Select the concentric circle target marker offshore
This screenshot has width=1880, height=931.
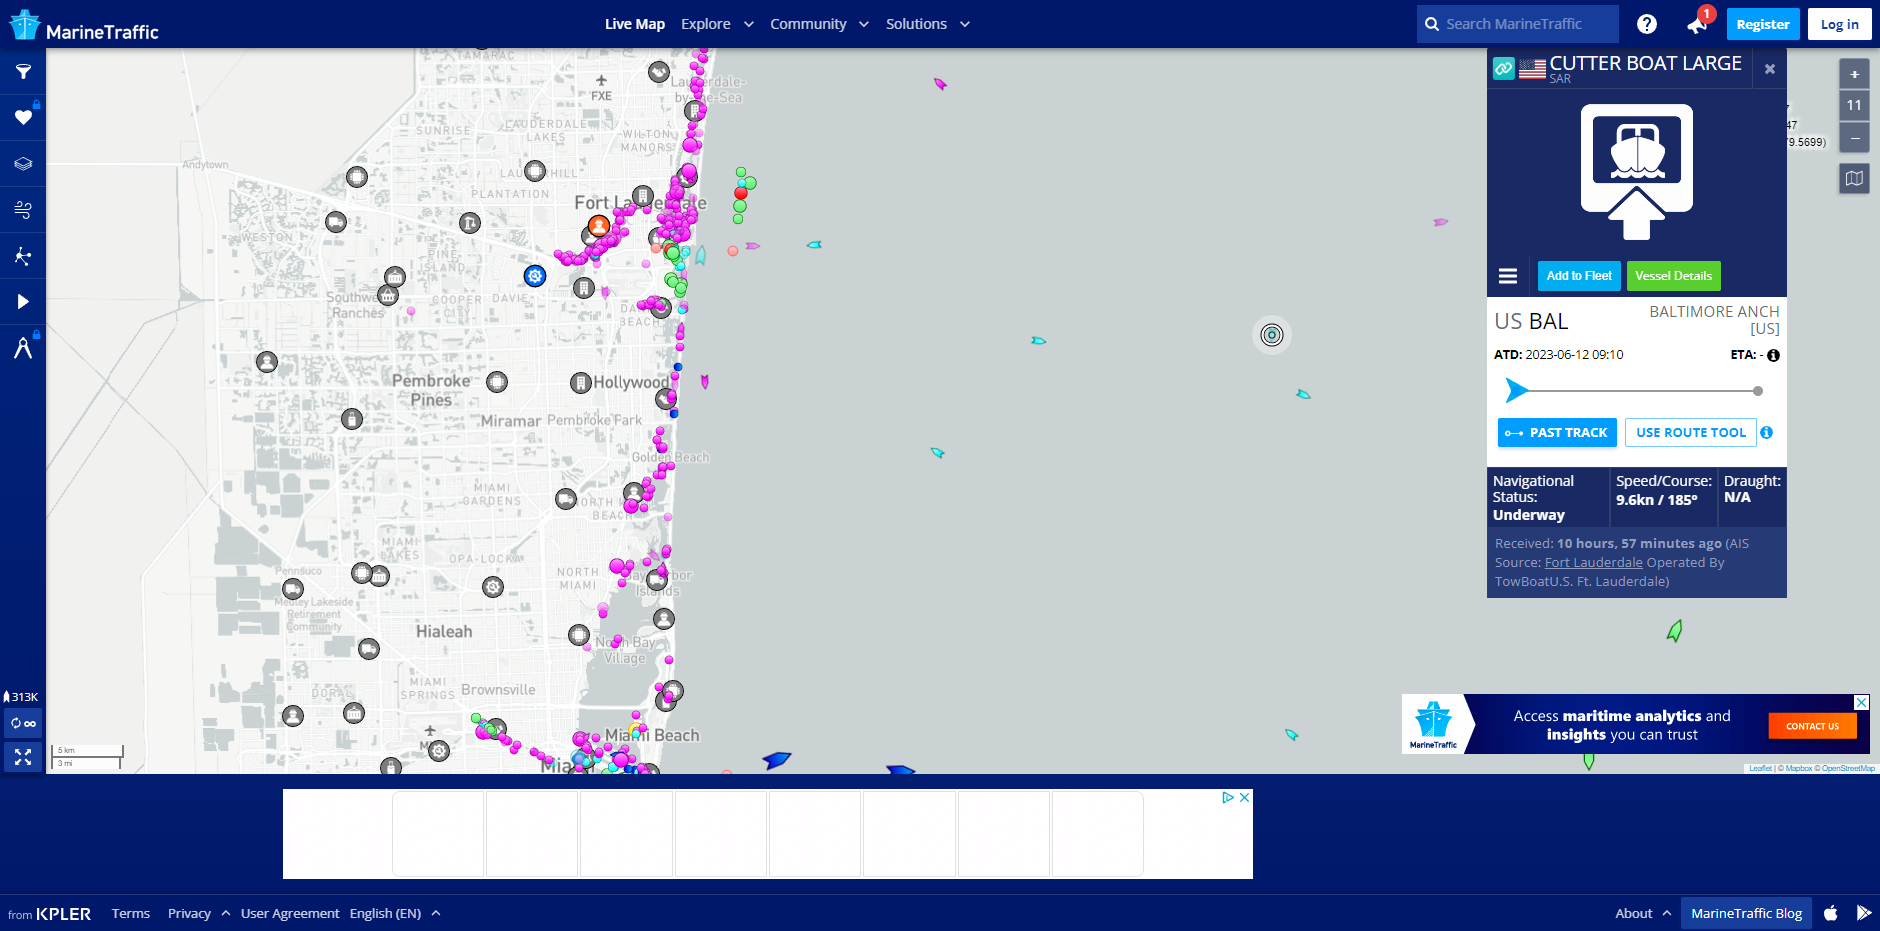(x=1272, y=335)
